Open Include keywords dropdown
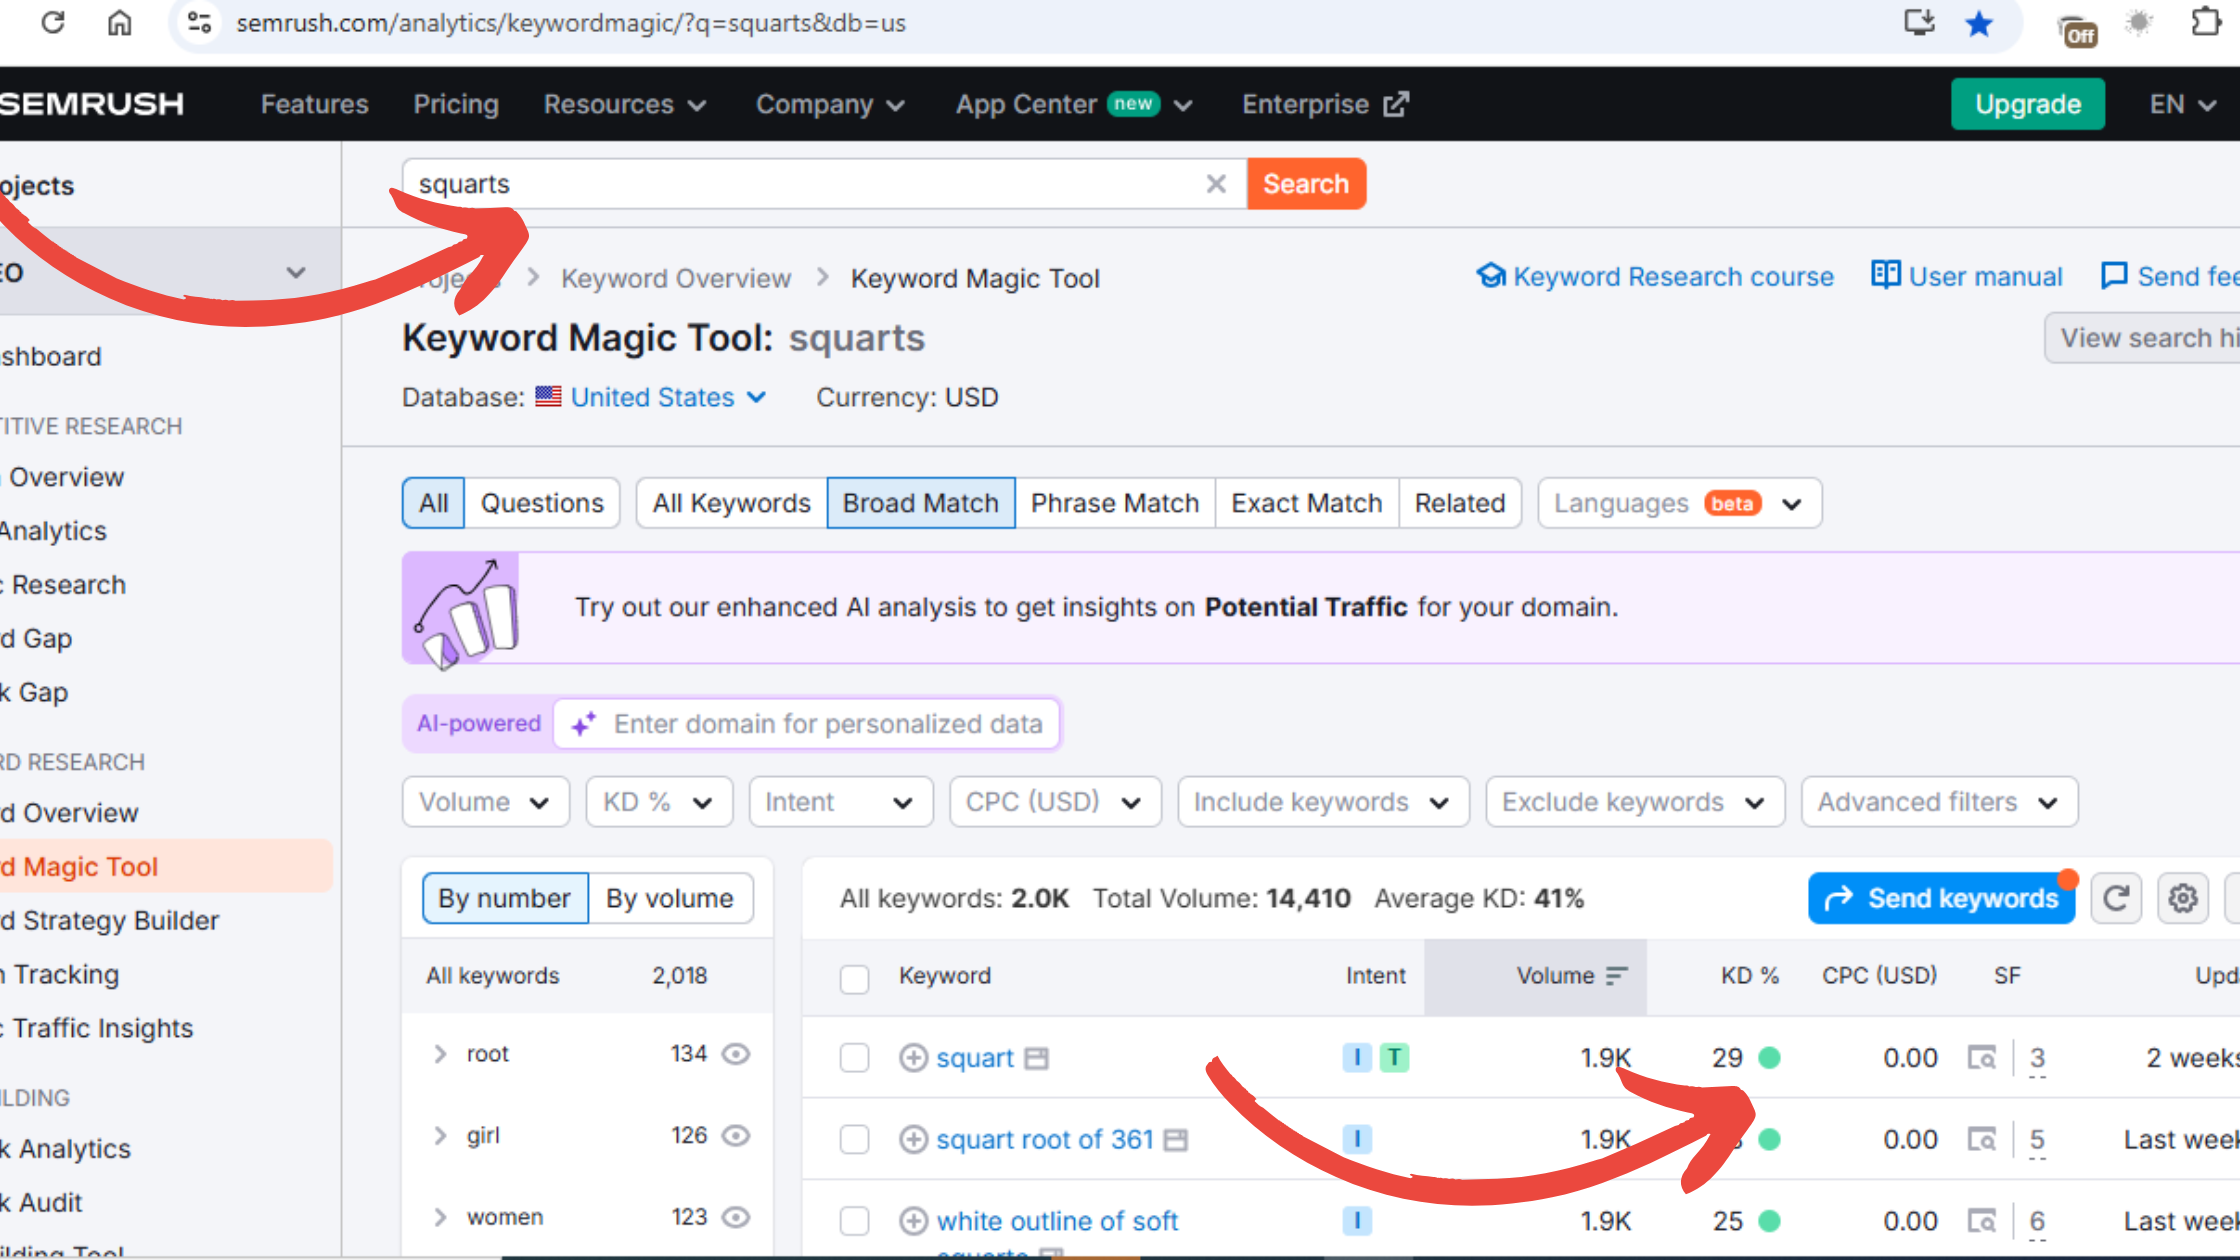Screen dimensions: 2240x1260 1323,802
